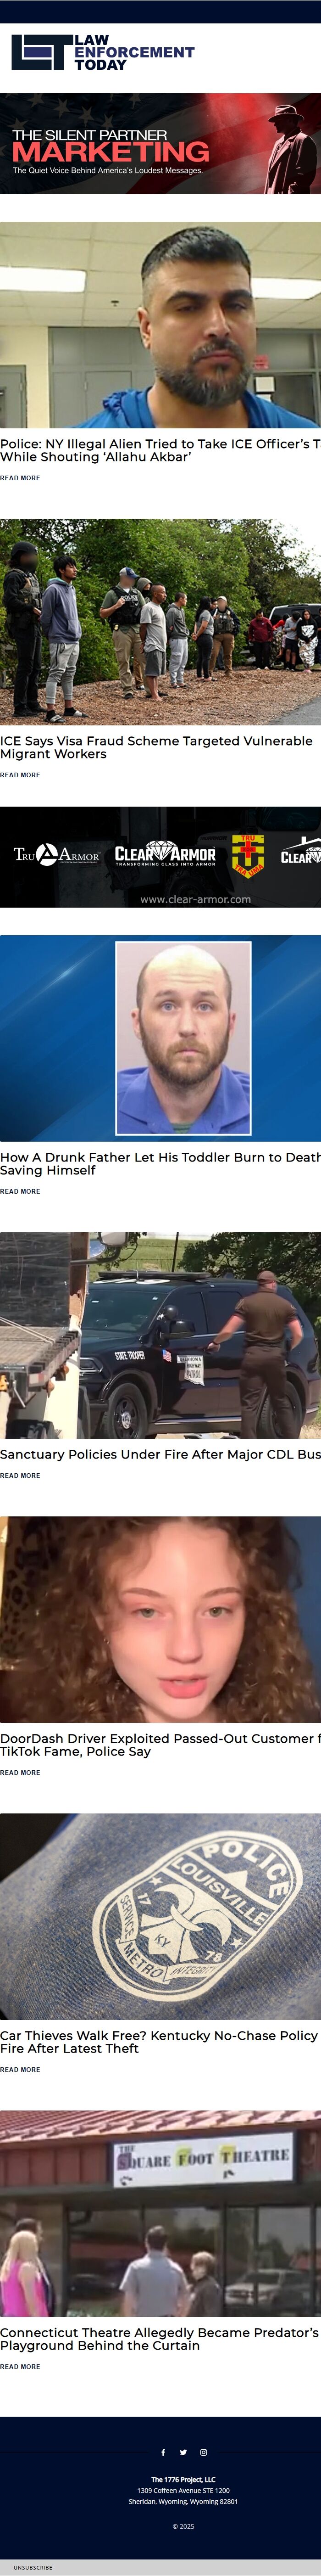Image resolution: width=321 pixels, height=2576 pixels.
Task: Select Read More under Visa Fraud story
Action: tap(20, 775)
